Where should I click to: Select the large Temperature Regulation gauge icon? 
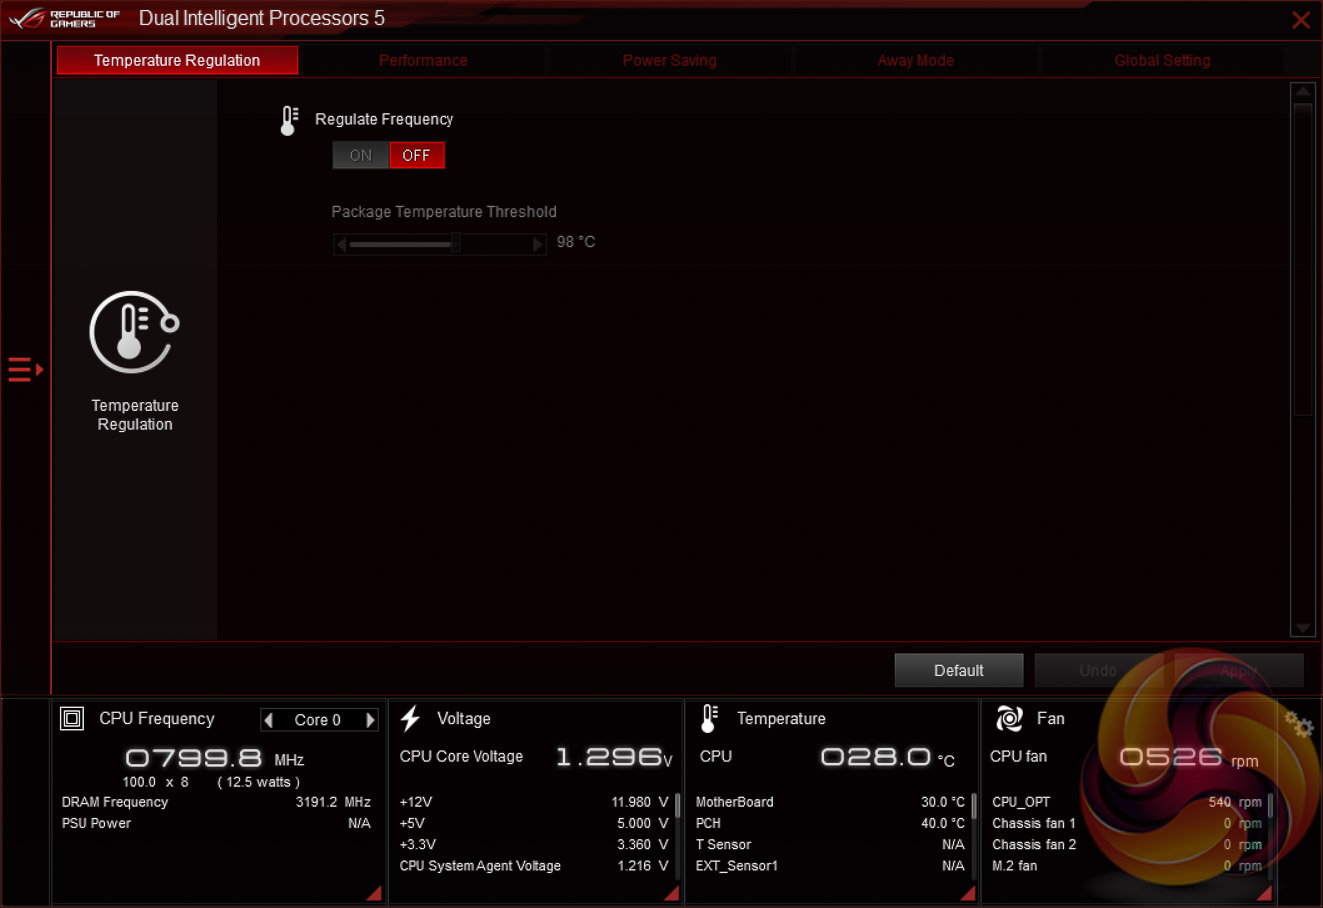click(x=134, y=332)
